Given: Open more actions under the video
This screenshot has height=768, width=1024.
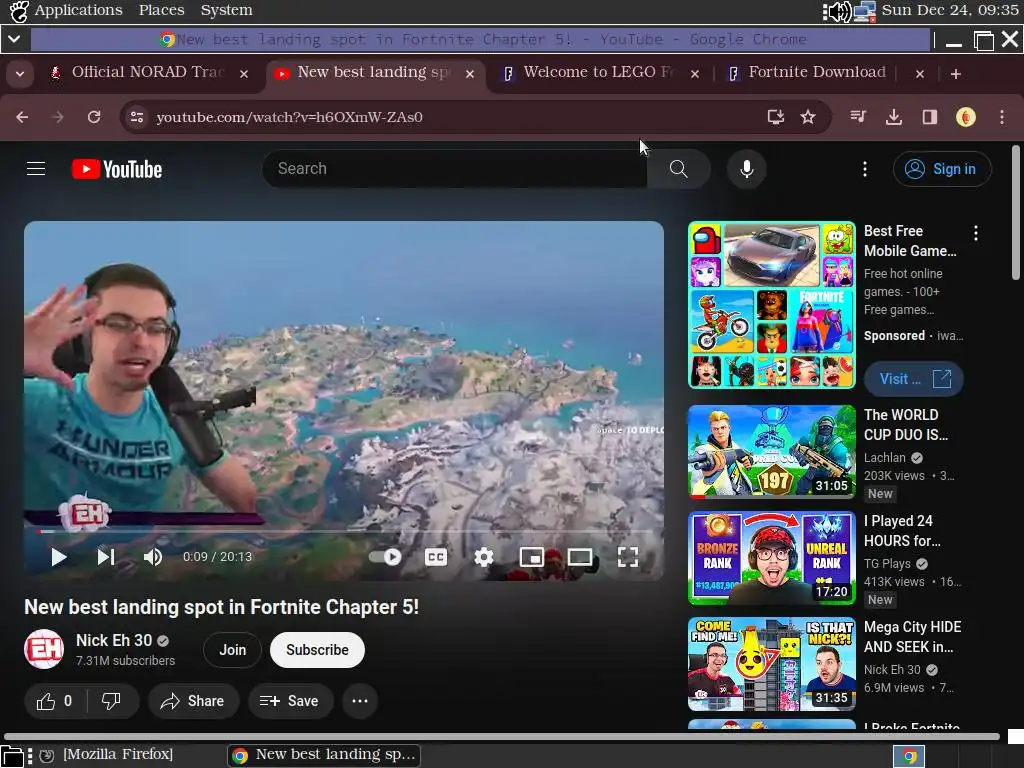Looking at the screenshot, I should coord(360,701).
